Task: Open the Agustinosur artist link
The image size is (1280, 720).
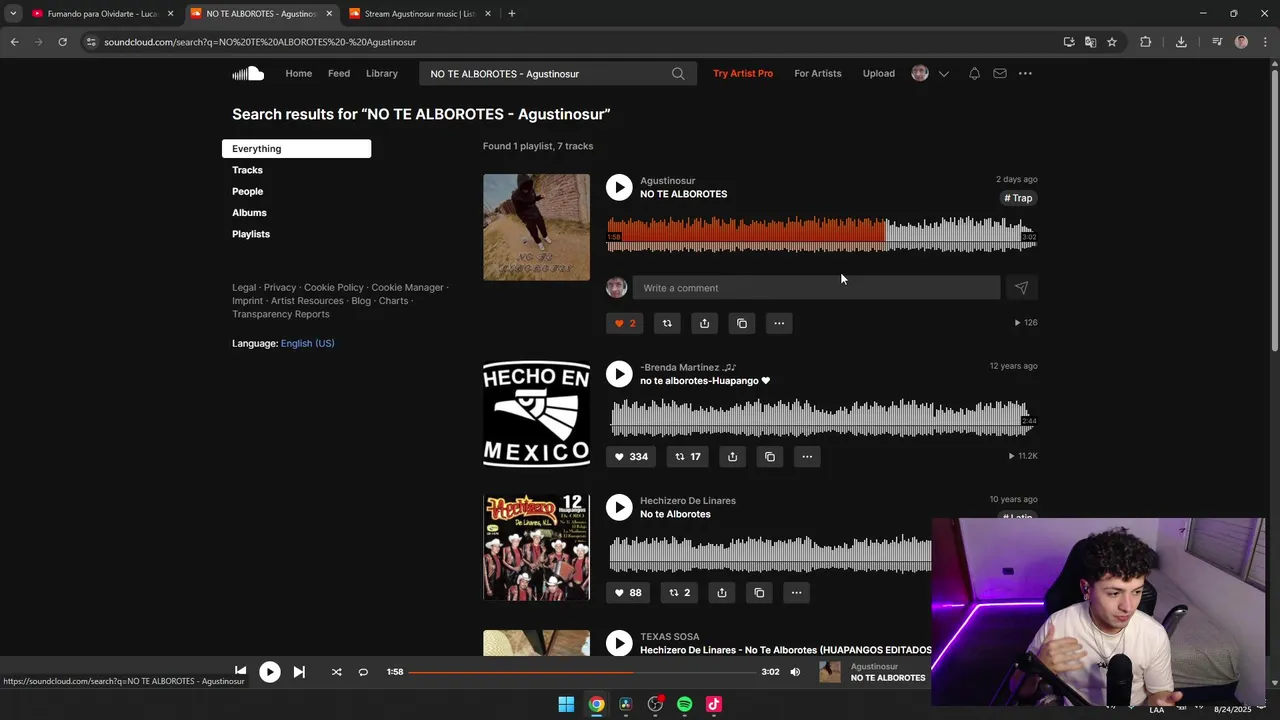Action: coord(667,181)
